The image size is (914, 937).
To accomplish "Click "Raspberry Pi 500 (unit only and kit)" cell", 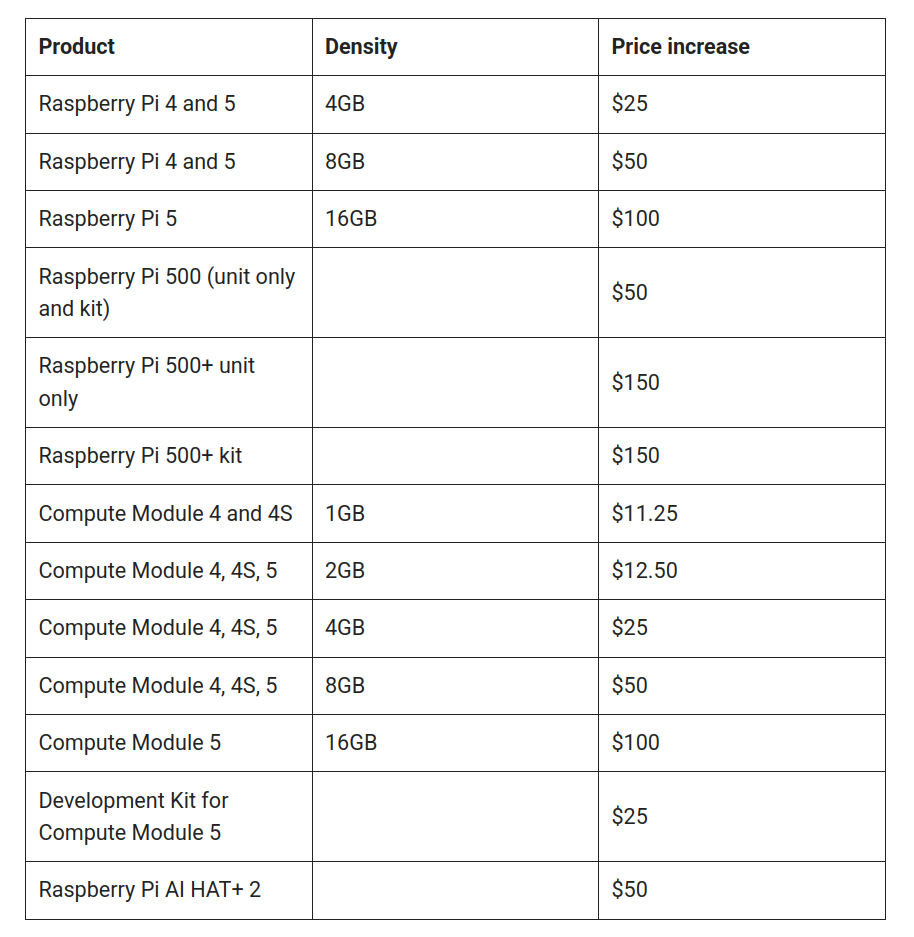I will [167, 292].
